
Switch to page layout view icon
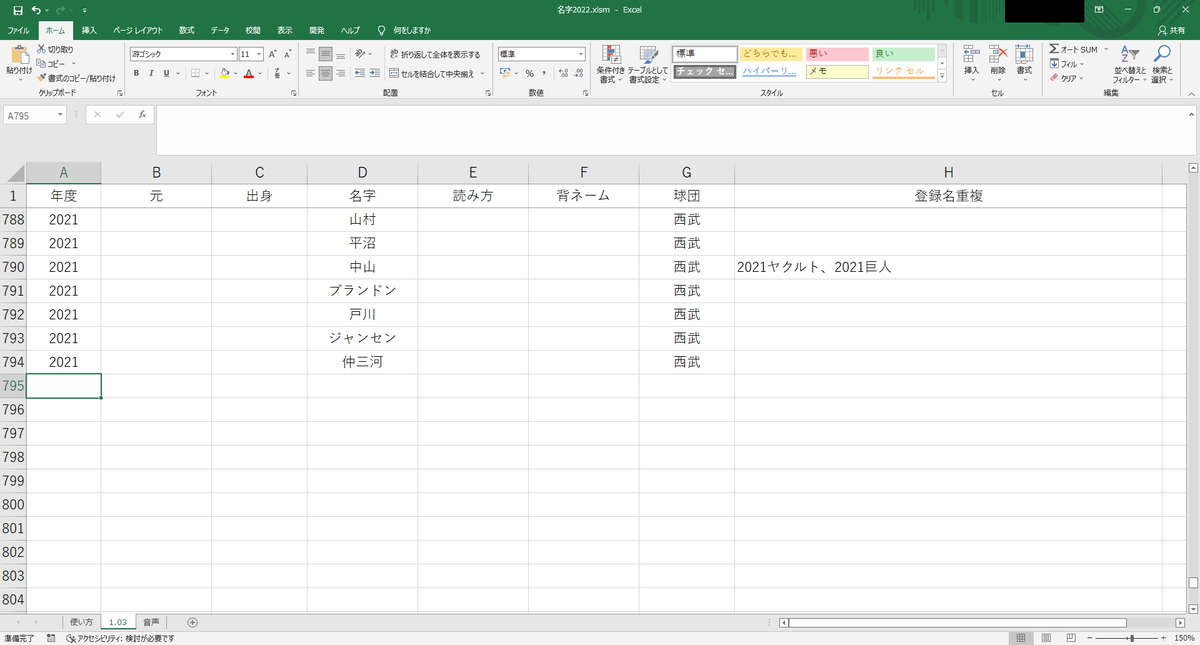point(1044,638)
